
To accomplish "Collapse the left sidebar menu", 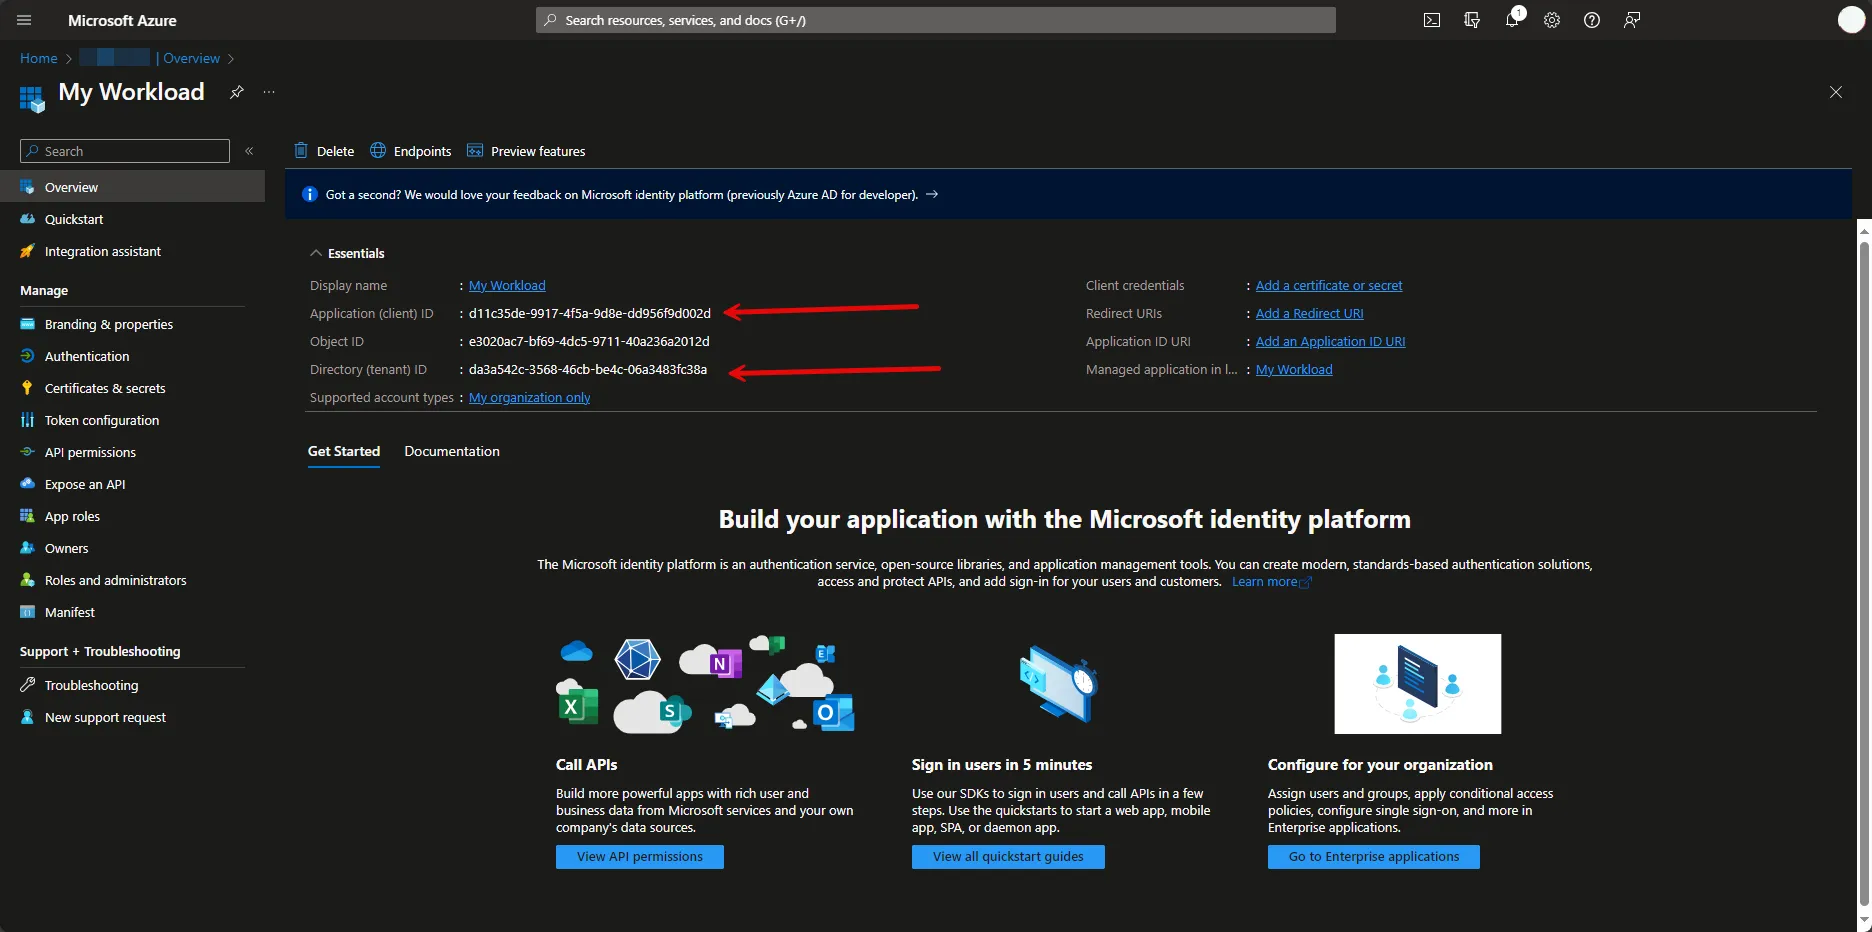I will pyautogui.click(x=249, y=151).
